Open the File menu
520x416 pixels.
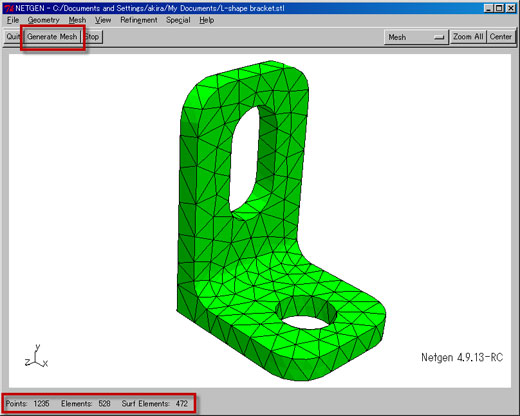click(x=13, y=20)
